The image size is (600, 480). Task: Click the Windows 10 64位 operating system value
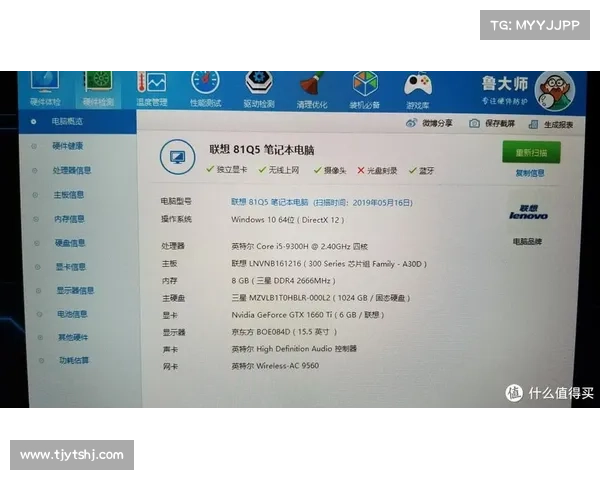click(287, 220)
